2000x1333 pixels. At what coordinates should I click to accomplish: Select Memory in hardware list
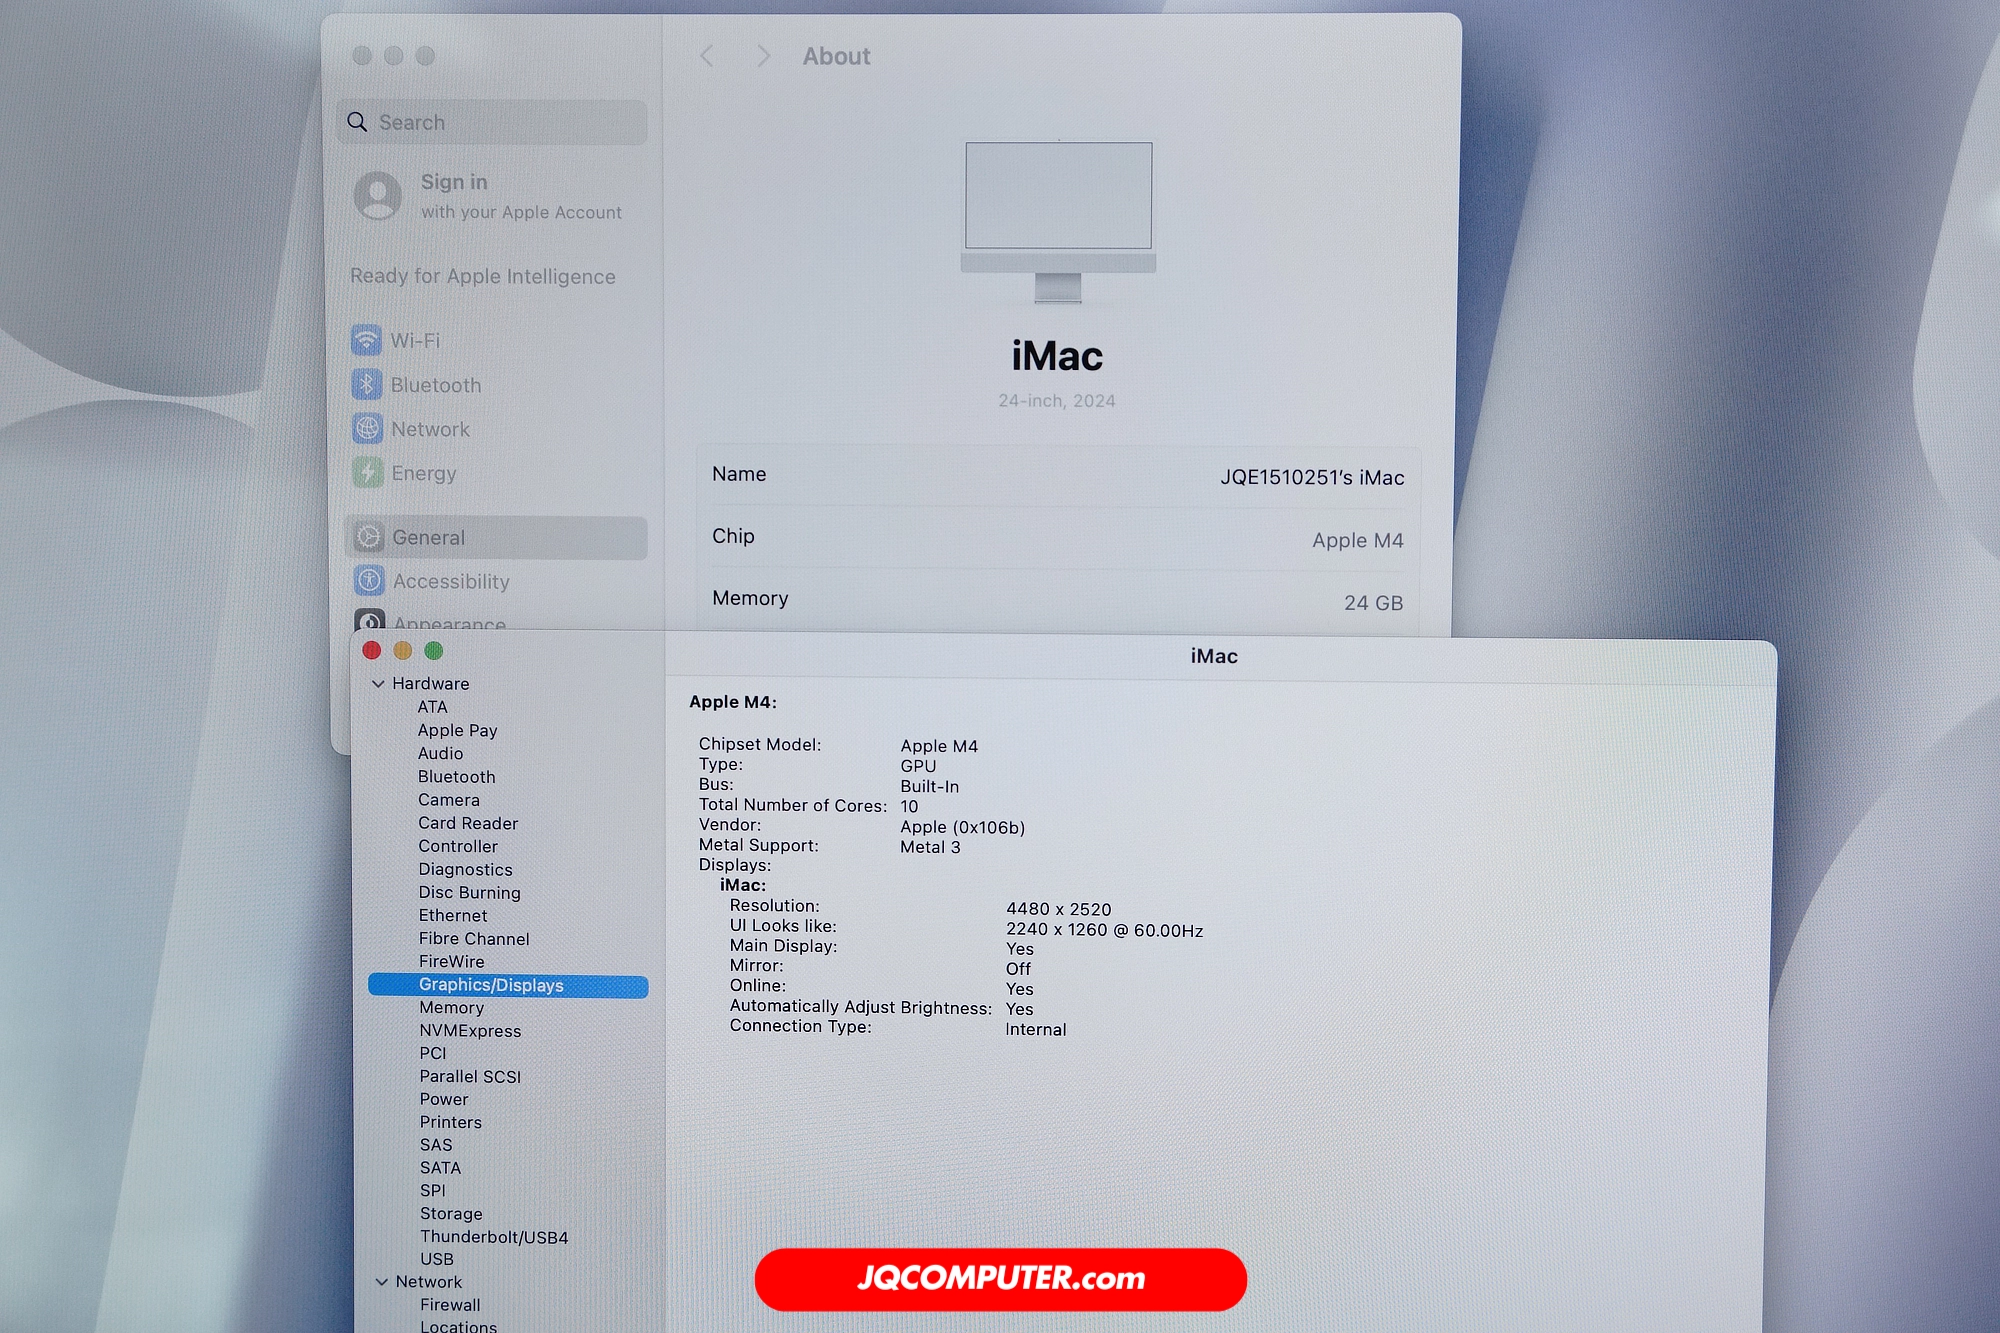451,1008
